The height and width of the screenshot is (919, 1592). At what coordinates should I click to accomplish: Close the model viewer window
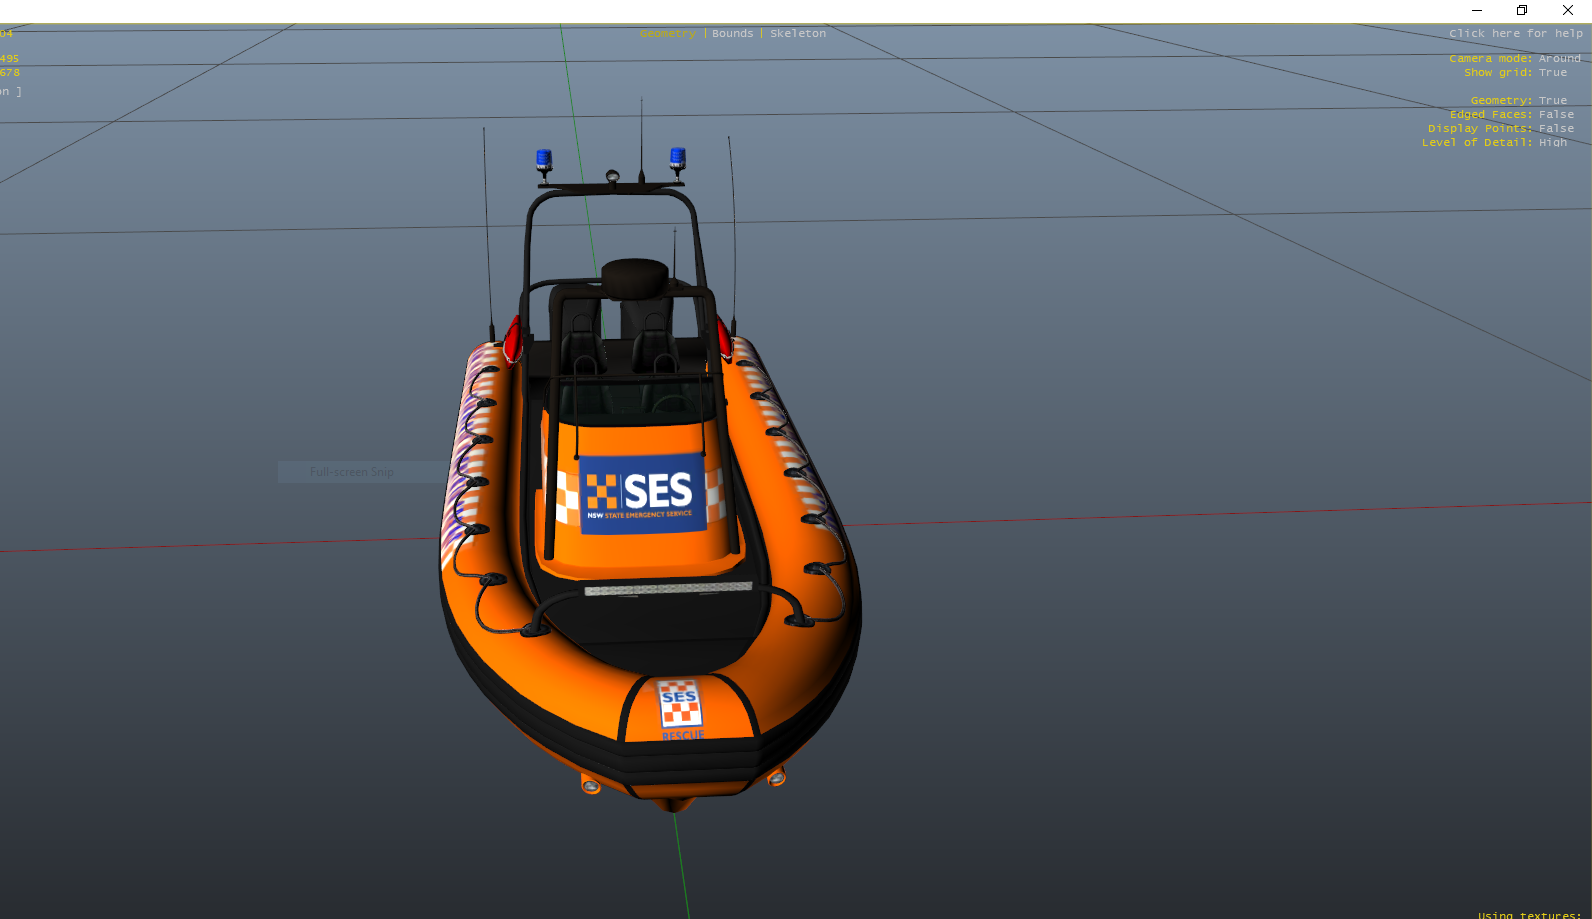coord(1568,11)
